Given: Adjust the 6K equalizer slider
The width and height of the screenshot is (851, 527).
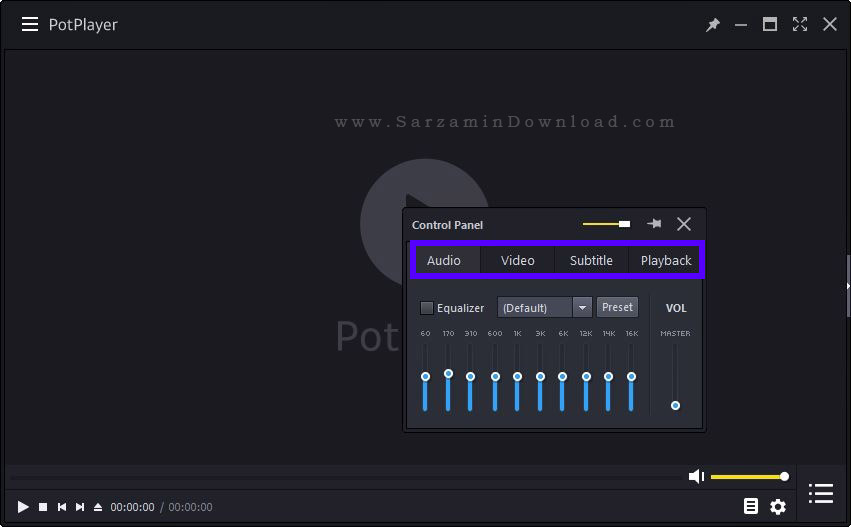Looking at the screenshot, I should coord(562,377).
